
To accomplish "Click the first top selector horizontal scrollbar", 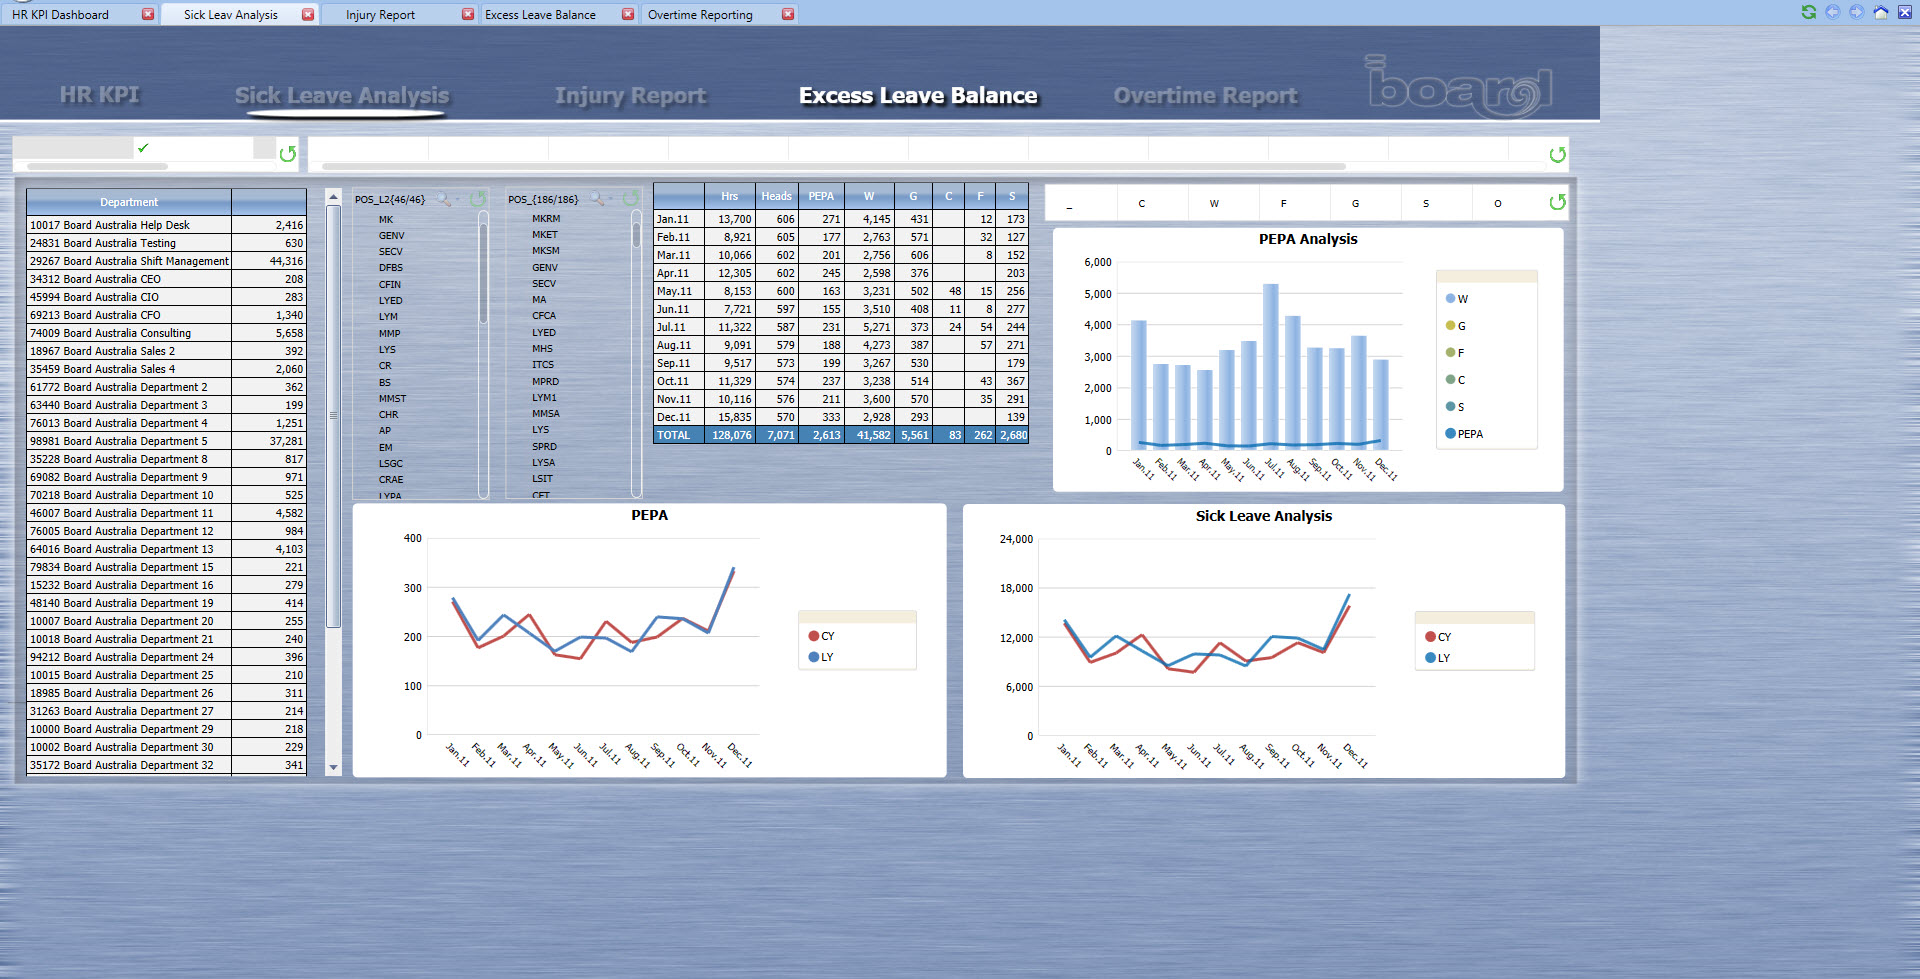I will tap(97, 166).
